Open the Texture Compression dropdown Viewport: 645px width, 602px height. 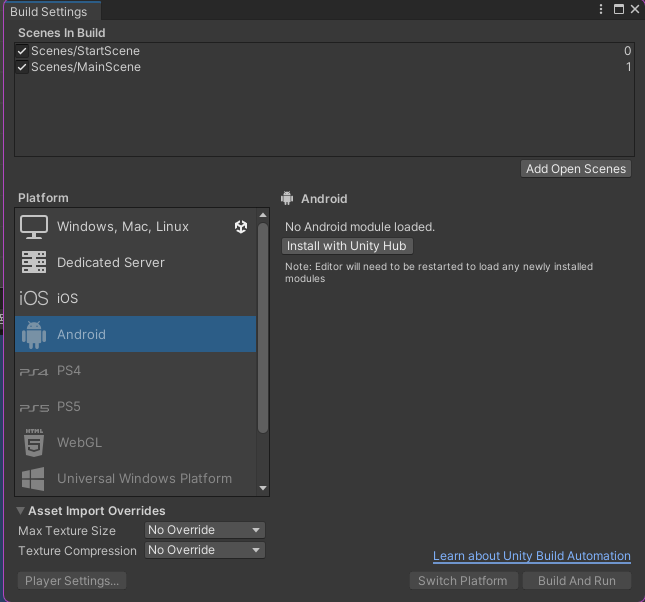pos(204,550)
